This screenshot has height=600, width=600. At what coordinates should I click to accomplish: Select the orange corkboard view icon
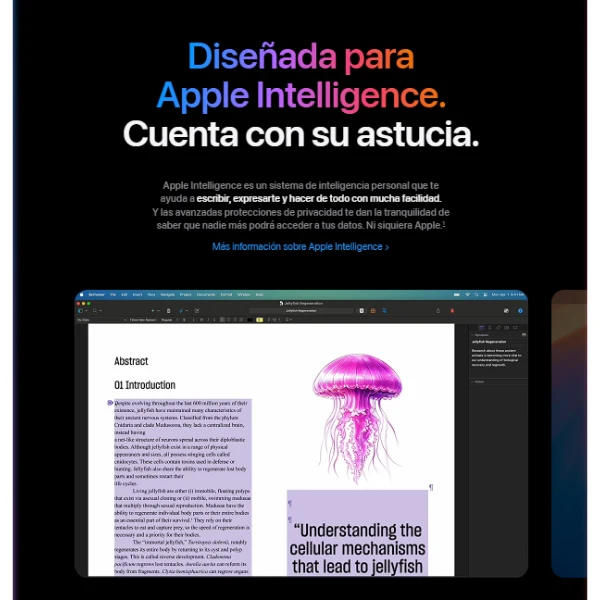pos(373,311)
